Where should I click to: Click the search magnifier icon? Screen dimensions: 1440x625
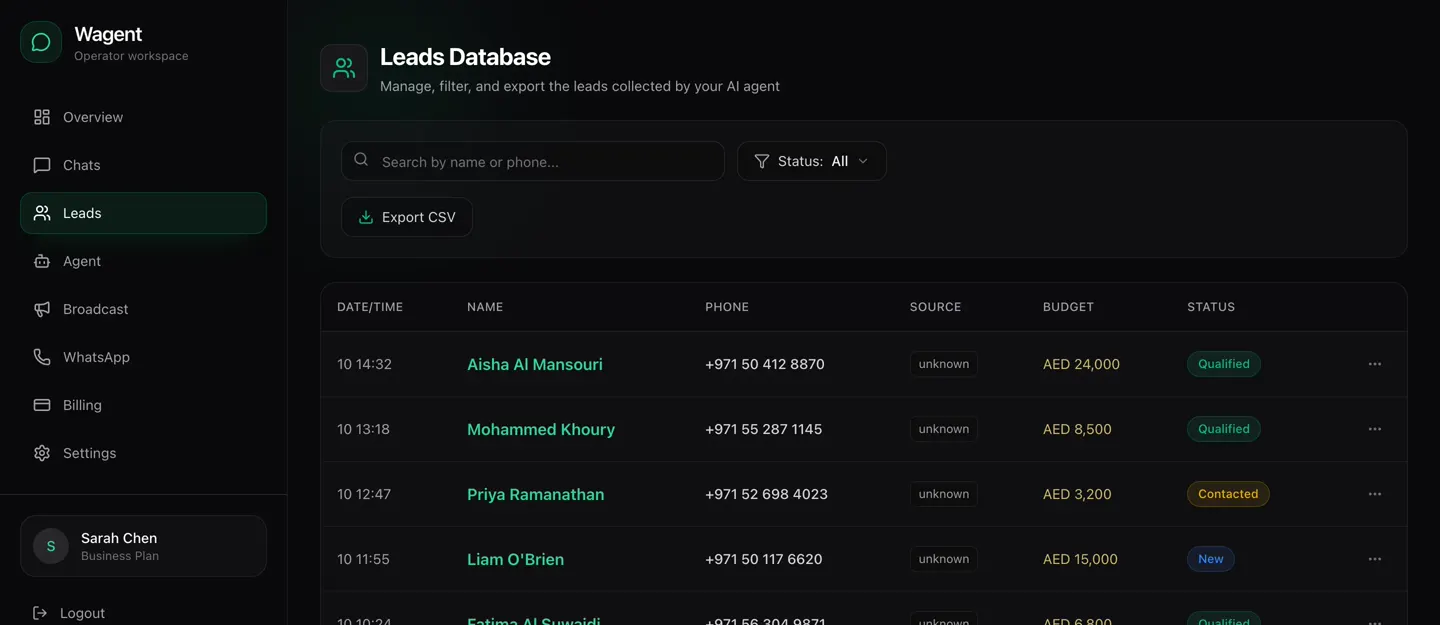click(362, 160)
